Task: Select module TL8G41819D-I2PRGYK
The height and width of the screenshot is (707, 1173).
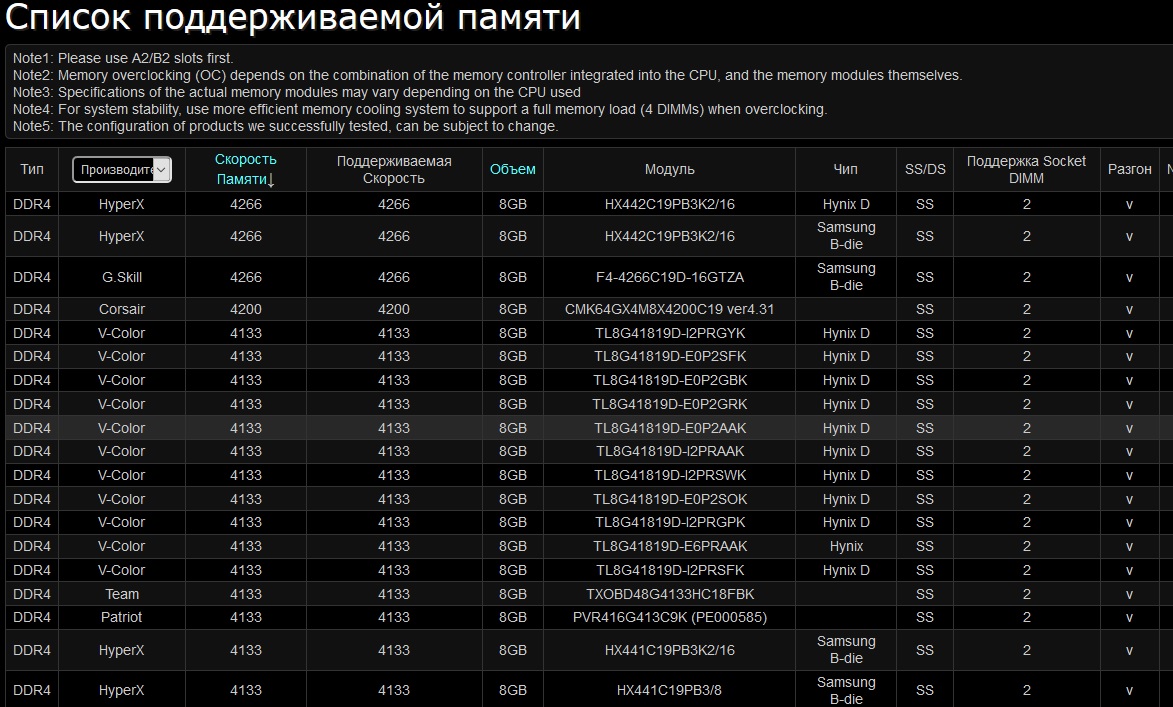Action: pos(670,333)
